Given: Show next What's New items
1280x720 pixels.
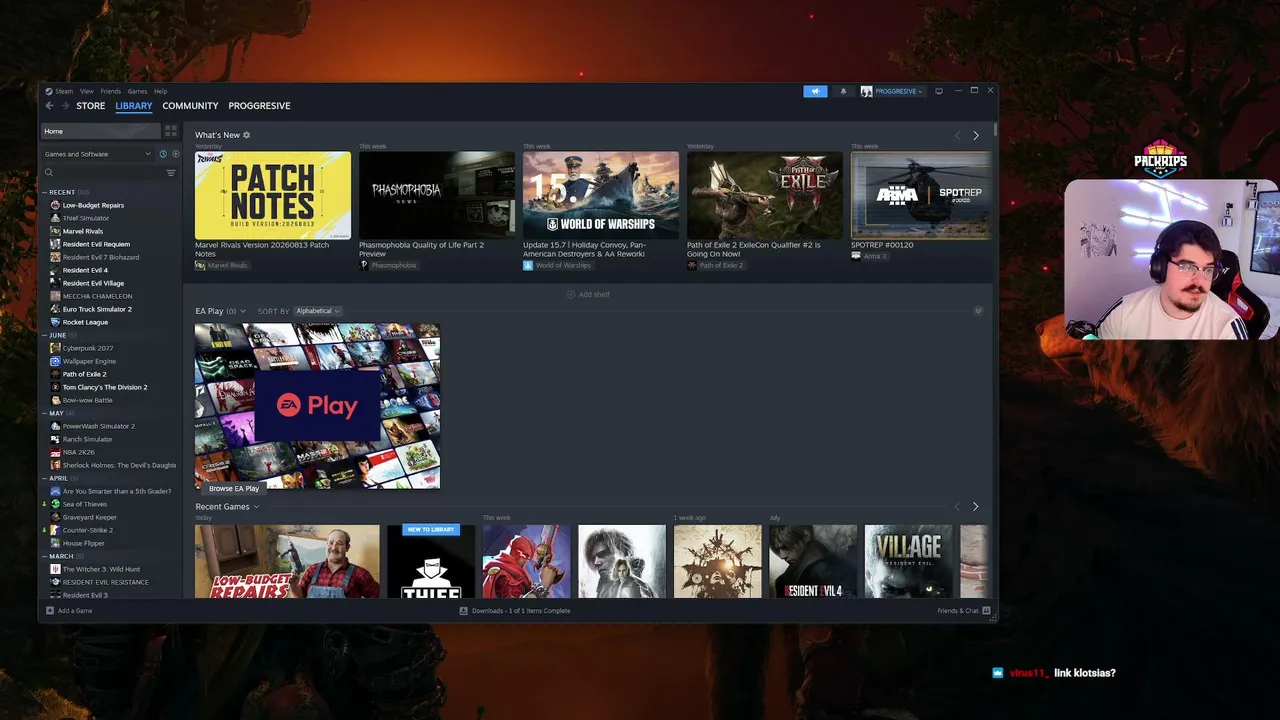Looking at the screenshot, I should pyautogui.click(x=976, y=135).
